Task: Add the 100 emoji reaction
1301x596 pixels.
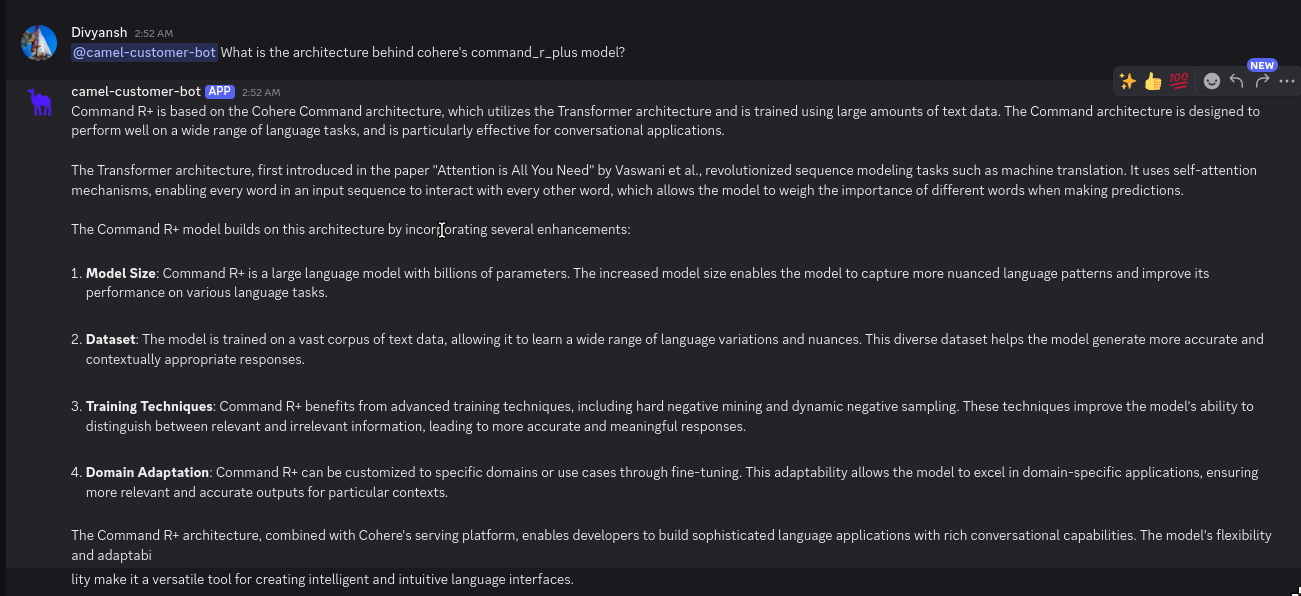Action: tap(1179, 81)
